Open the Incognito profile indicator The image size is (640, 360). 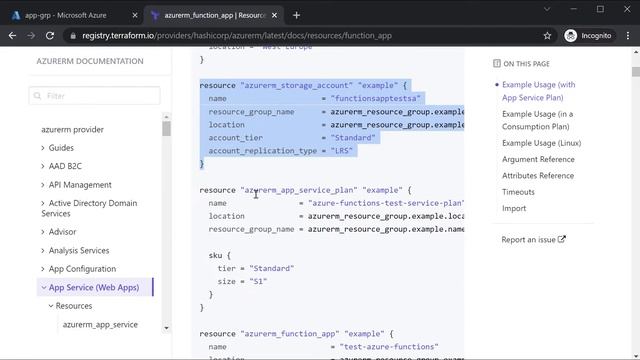pos(588,36)
